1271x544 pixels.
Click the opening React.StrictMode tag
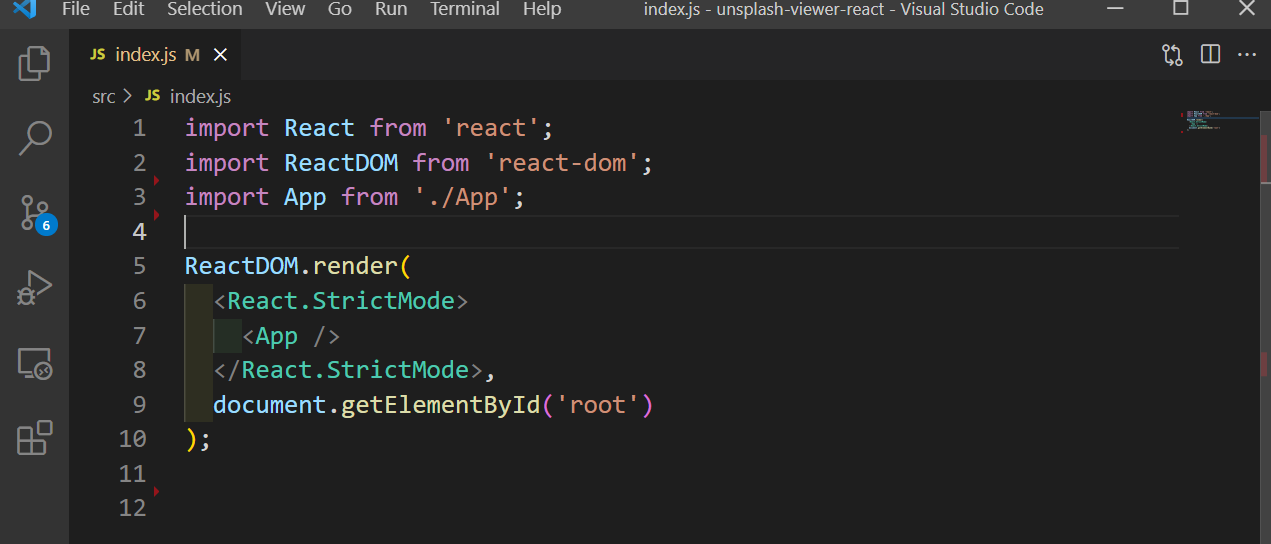pos(341,301)
